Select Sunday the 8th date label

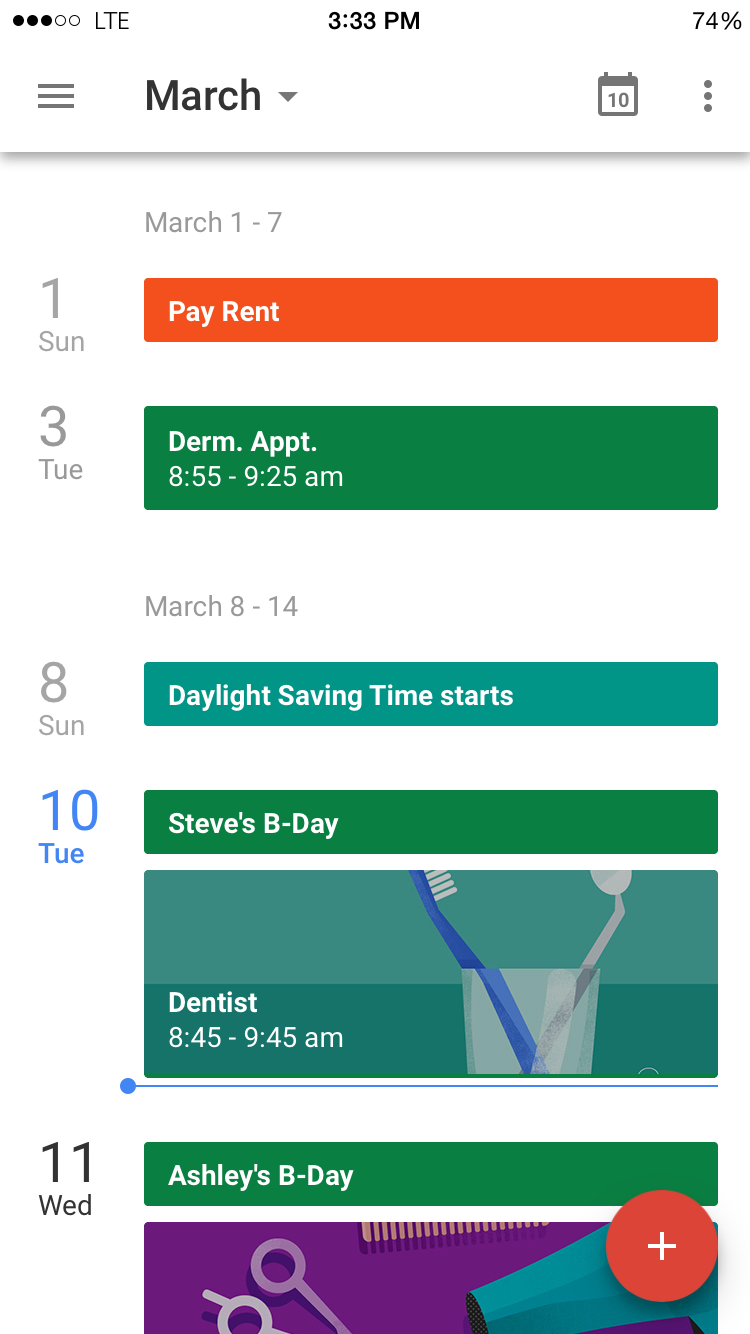click(x=60, y=698)
